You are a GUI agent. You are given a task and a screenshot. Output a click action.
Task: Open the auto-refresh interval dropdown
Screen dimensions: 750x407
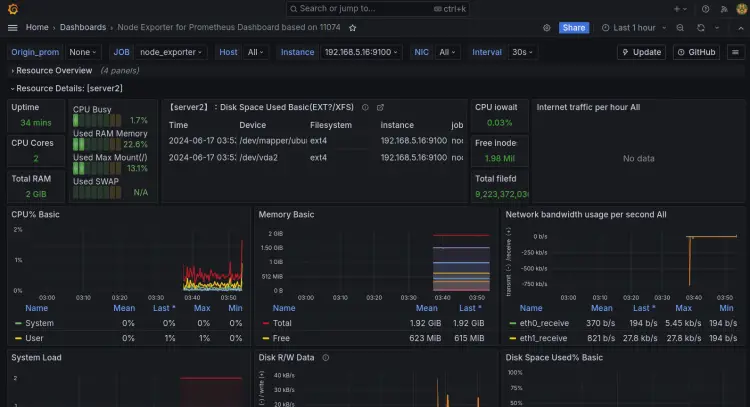coord(717,28)
